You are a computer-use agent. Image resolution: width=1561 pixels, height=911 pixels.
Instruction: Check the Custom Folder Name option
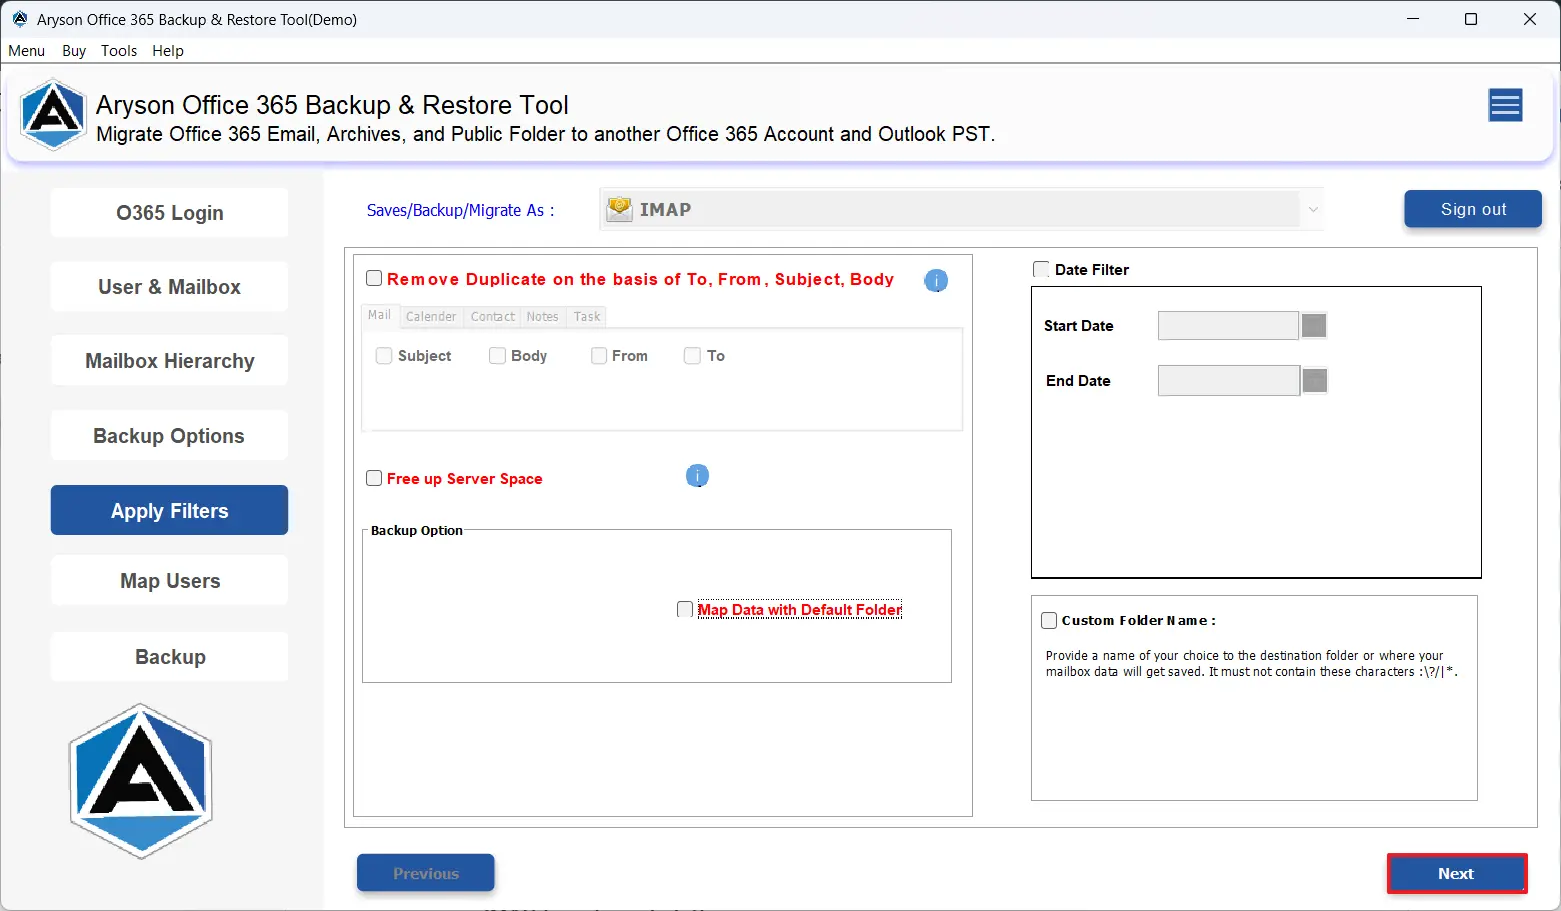(1049, 620)
